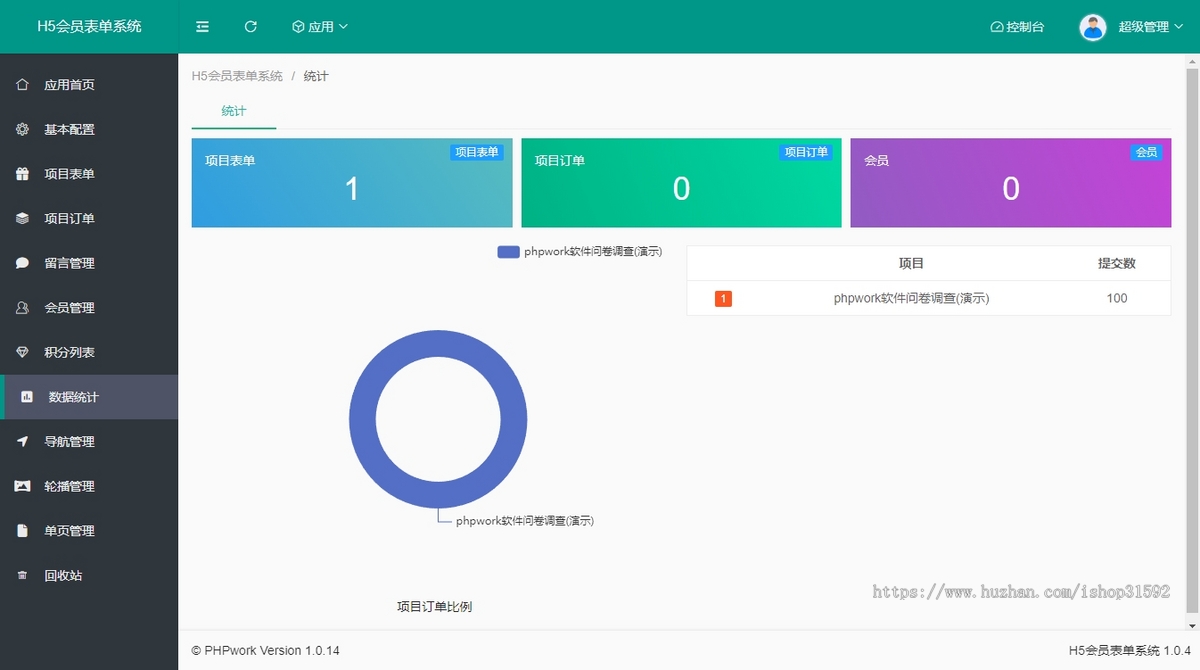Click the picture icon beside 轮播管理
This screenshot has height=670, width=1200.
click(22, 486)
